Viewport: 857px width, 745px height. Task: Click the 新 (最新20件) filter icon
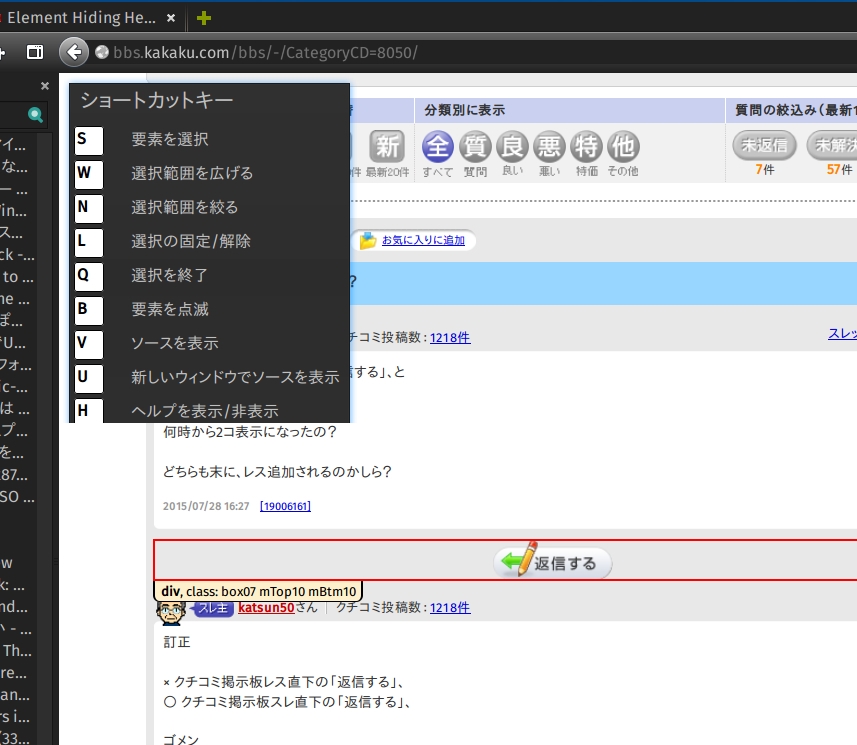pyautogui.click(x=387, y=146)
